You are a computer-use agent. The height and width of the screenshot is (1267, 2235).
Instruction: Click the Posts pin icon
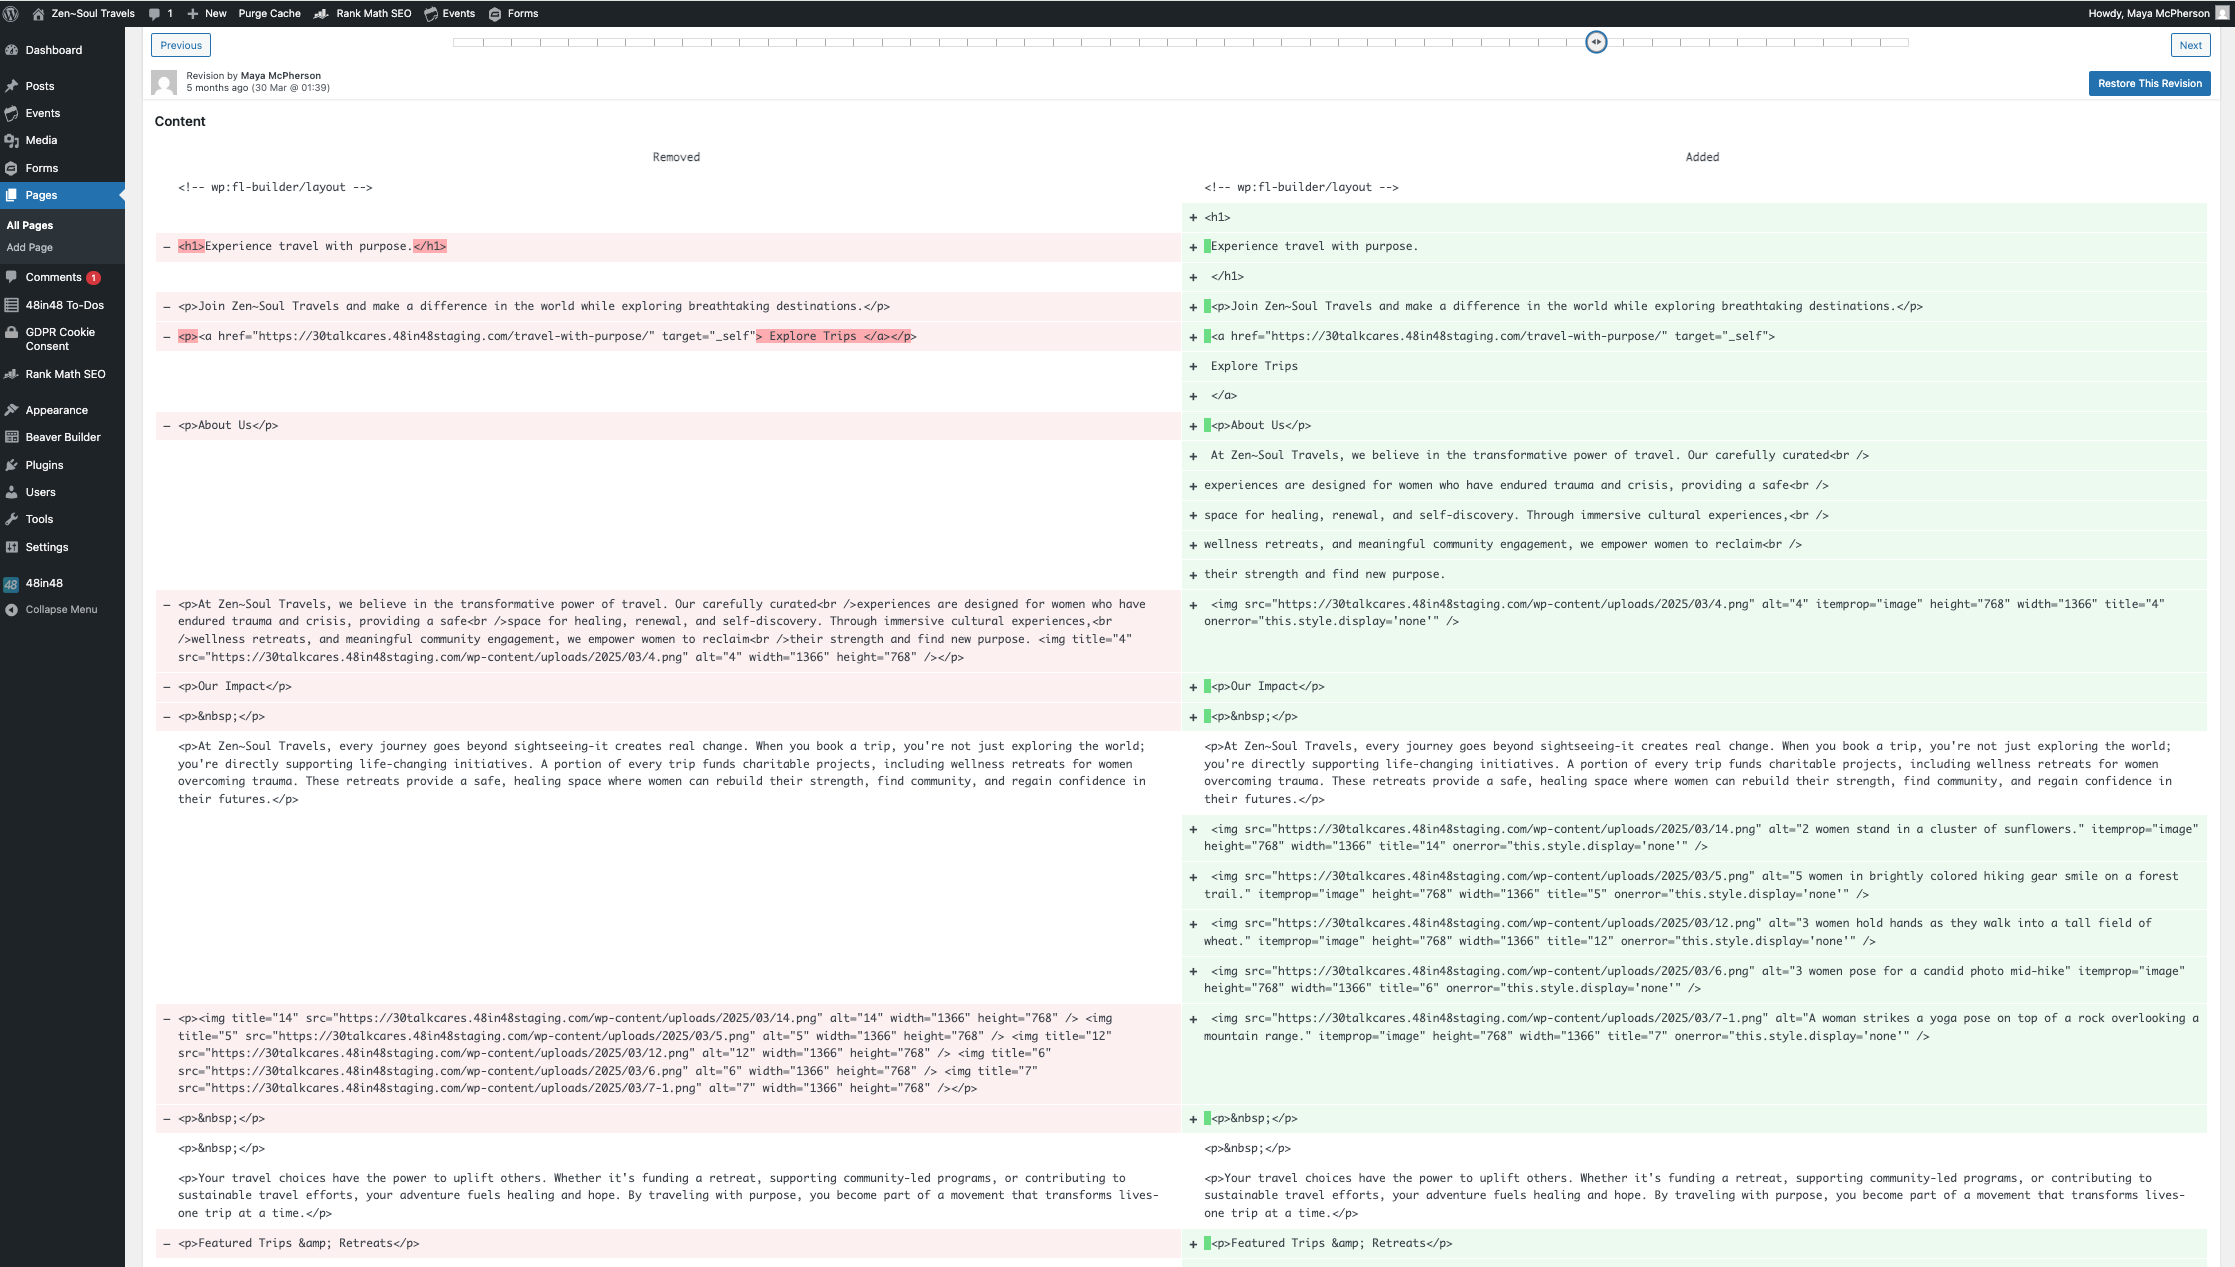coord(12,86)
